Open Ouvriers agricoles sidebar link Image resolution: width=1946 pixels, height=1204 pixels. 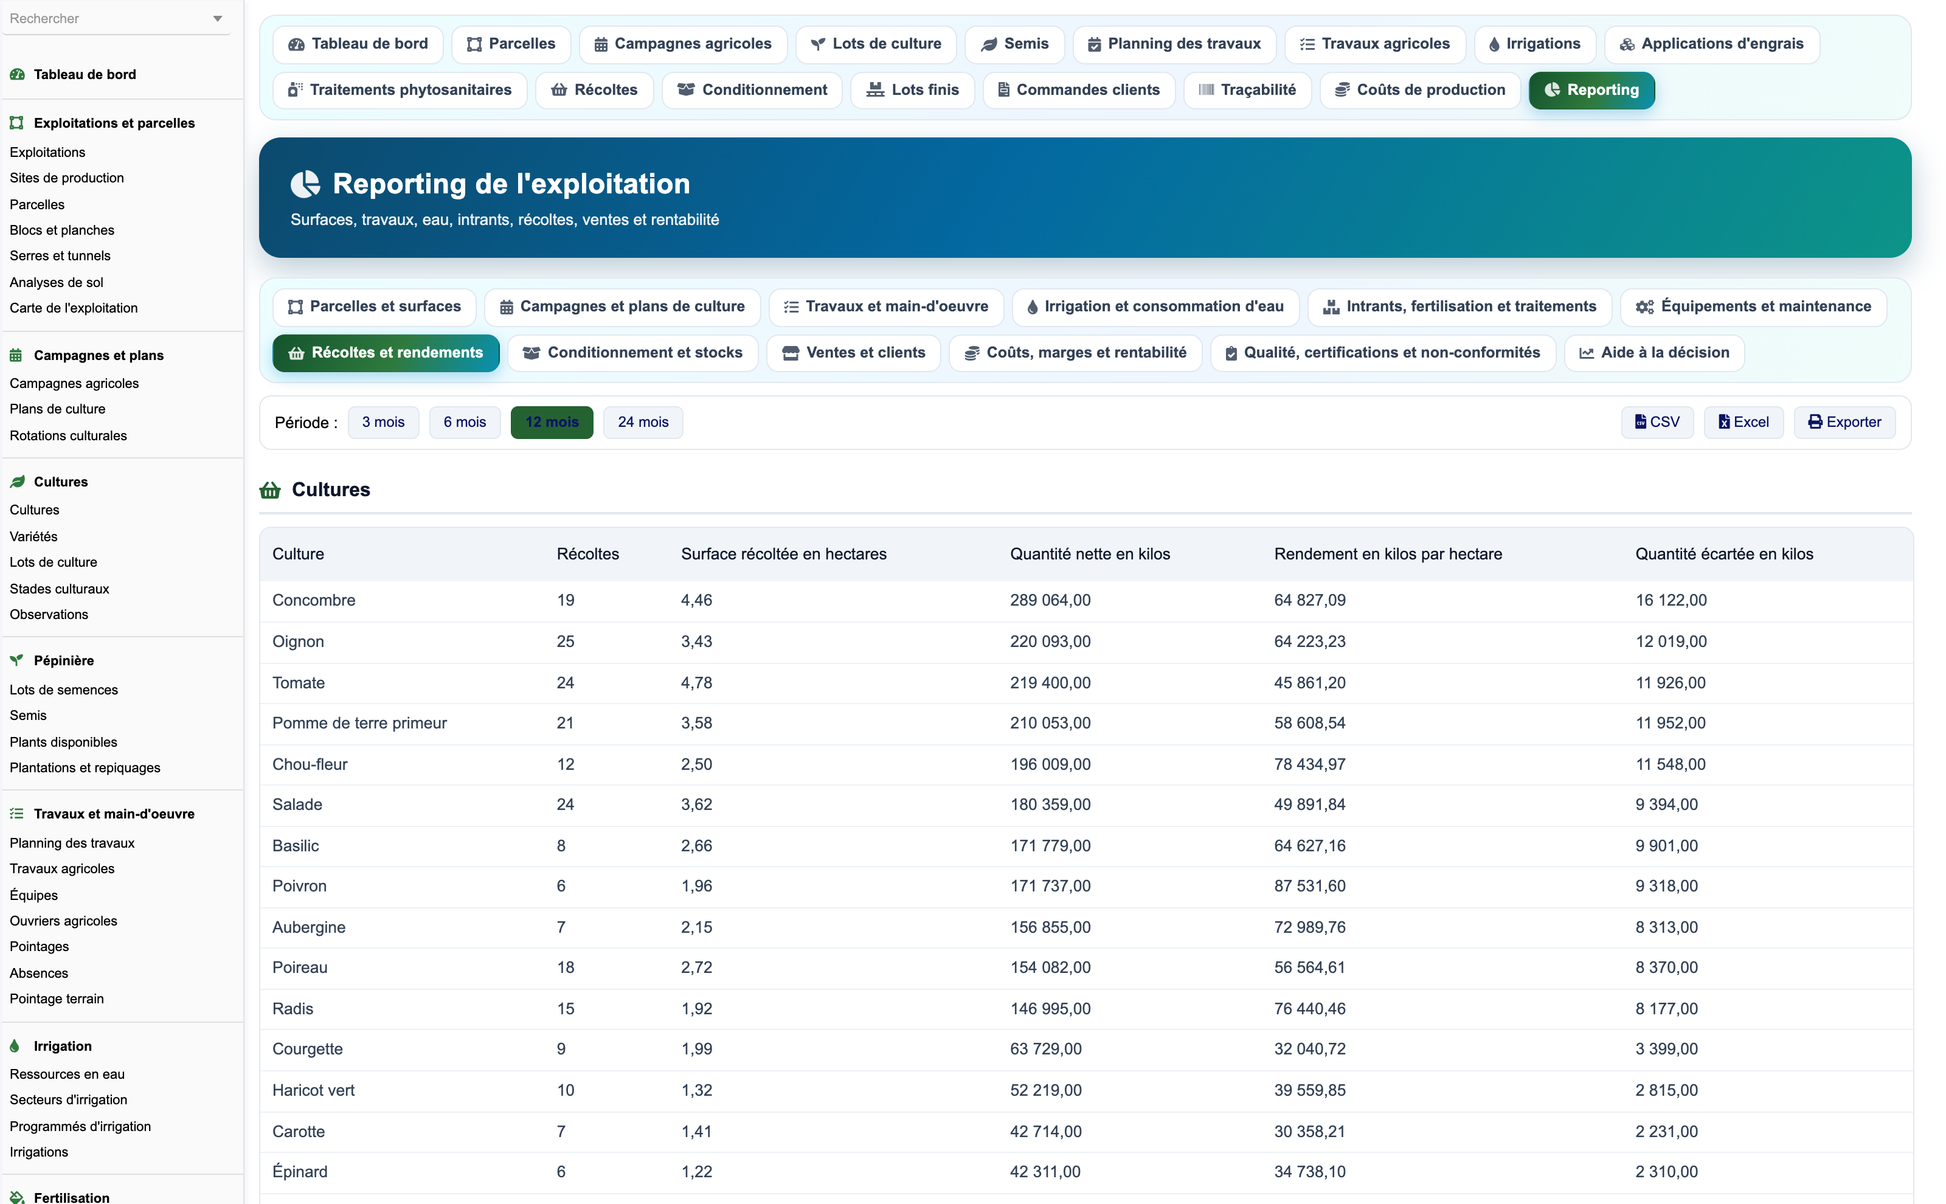click(63, 921)
